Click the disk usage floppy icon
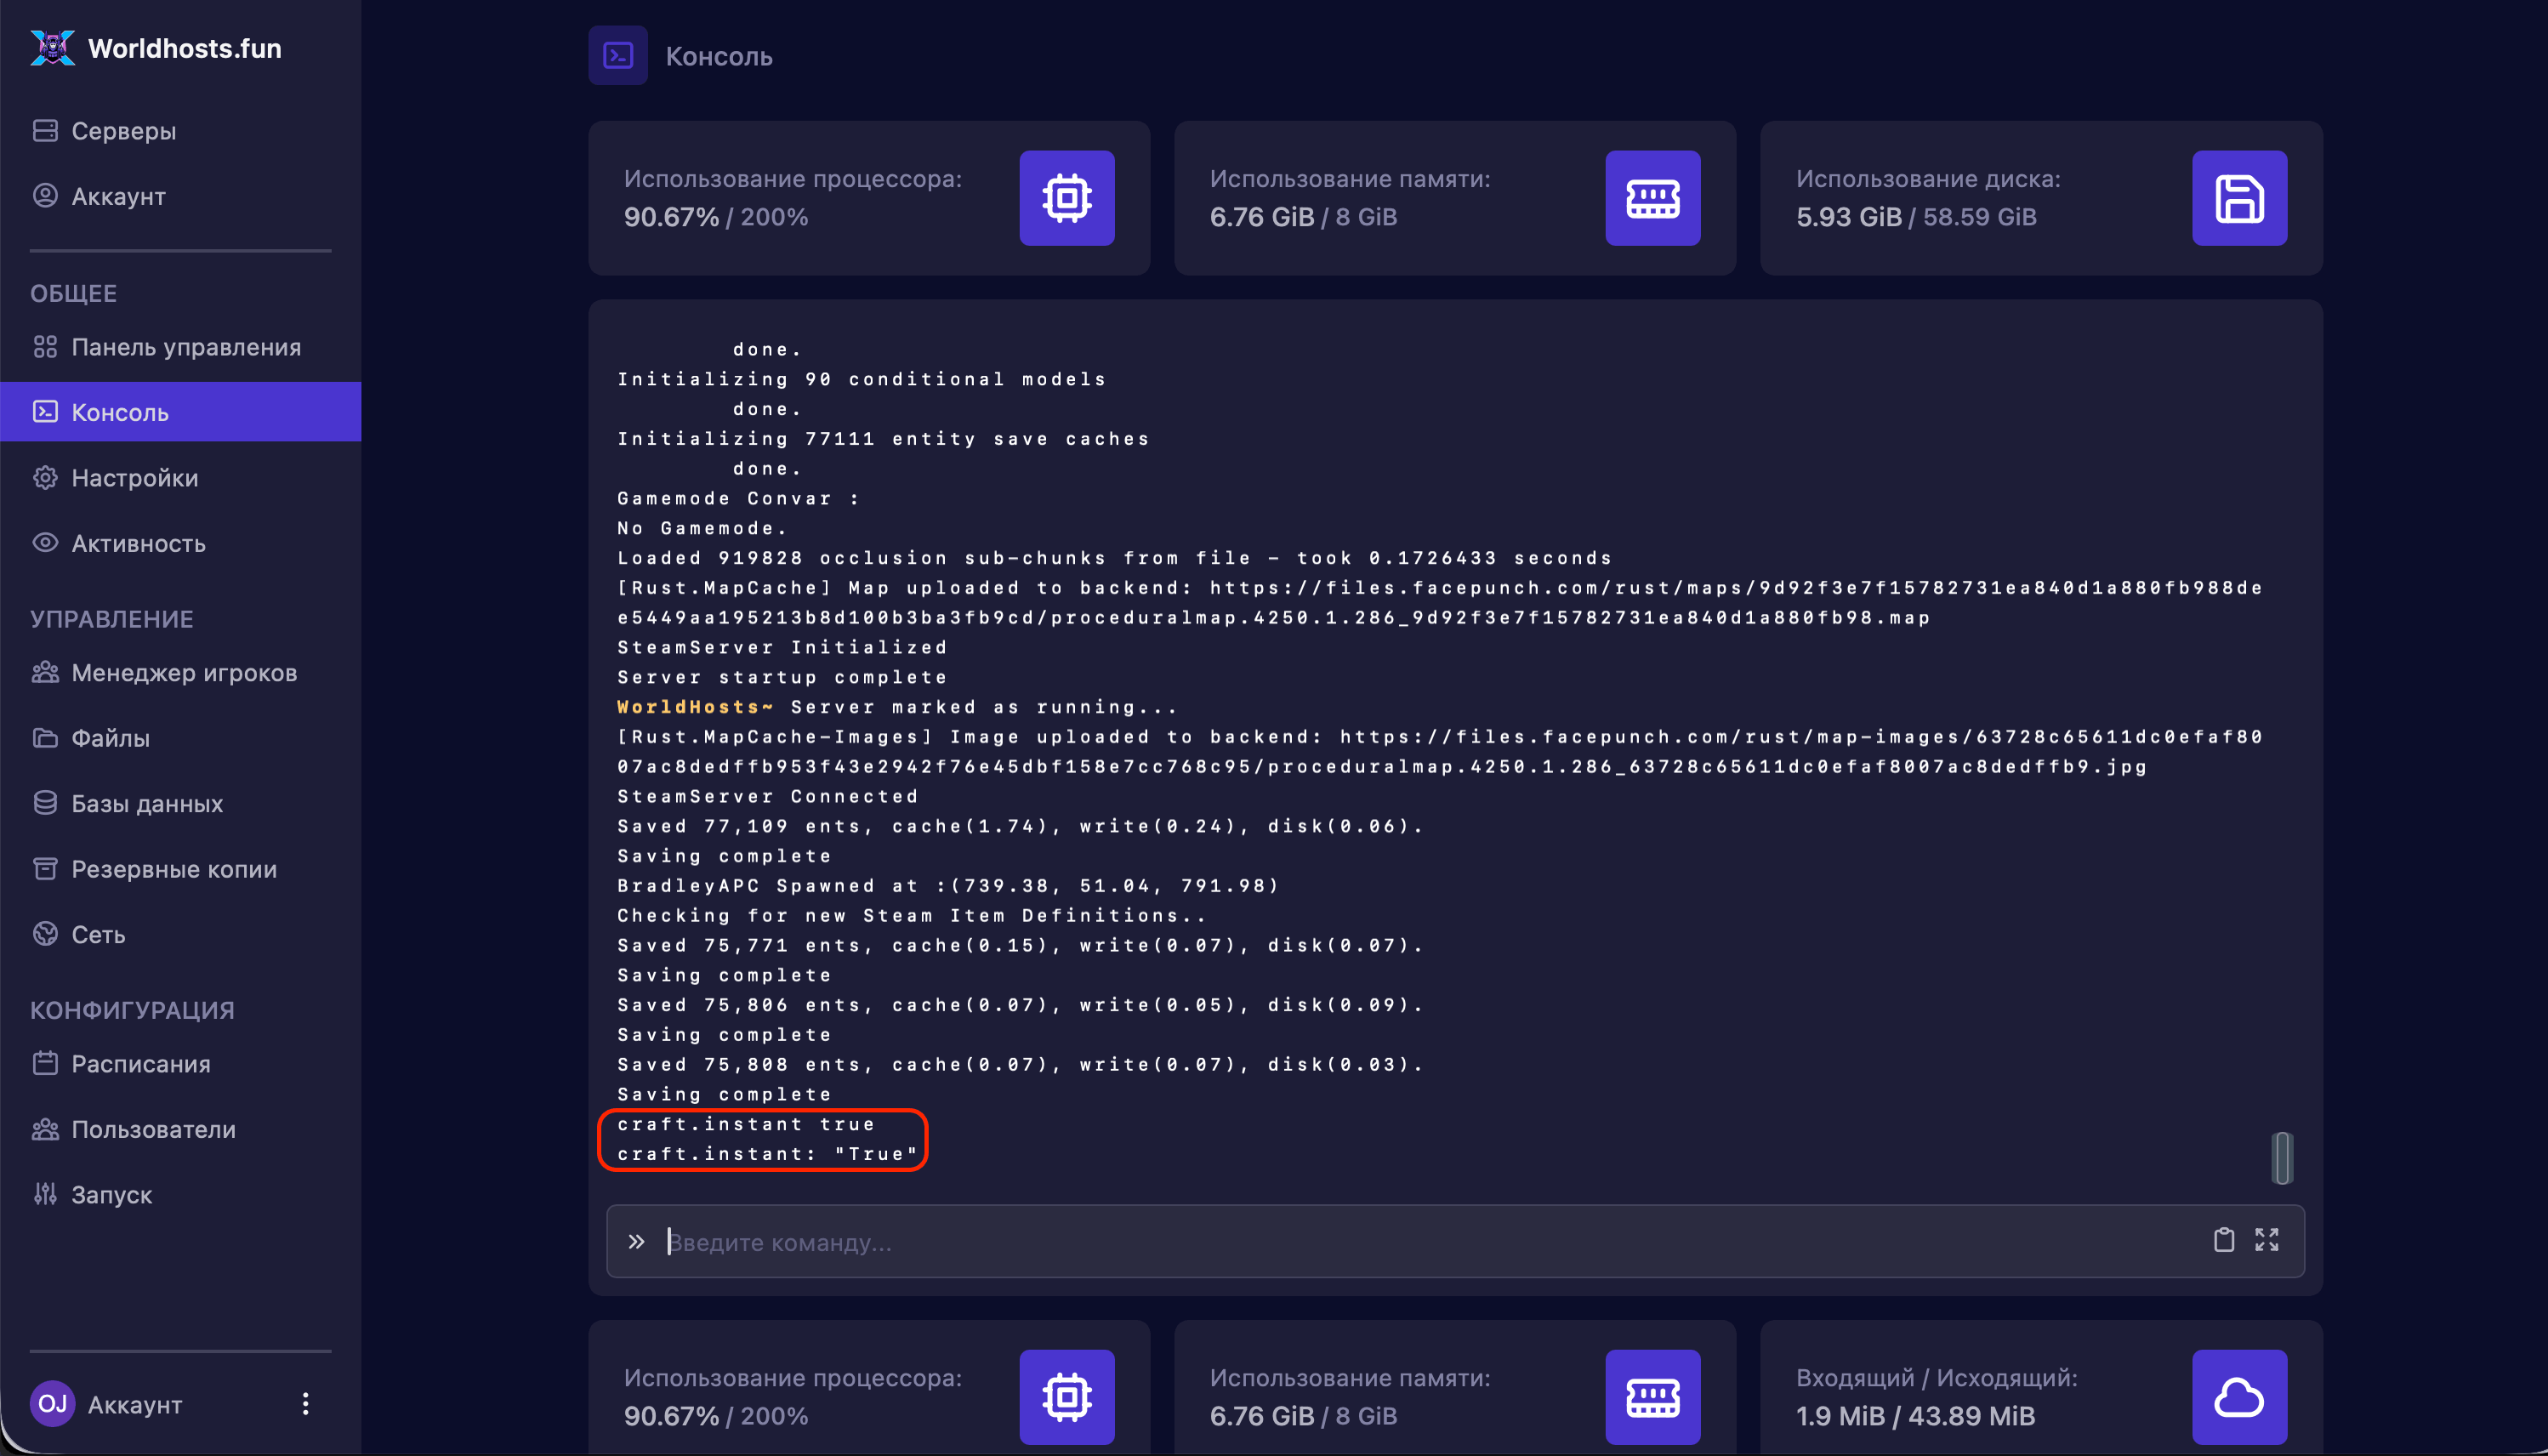 coord(2240,198)
